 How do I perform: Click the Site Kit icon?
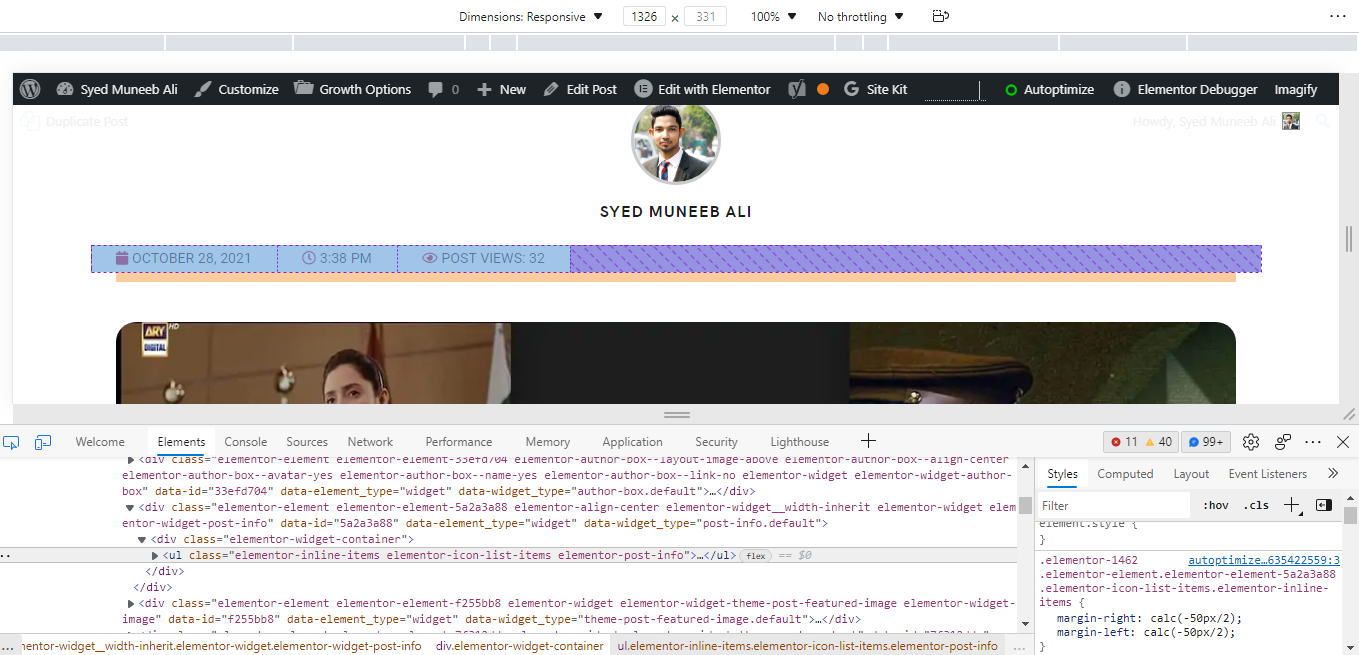pos(853,89)
